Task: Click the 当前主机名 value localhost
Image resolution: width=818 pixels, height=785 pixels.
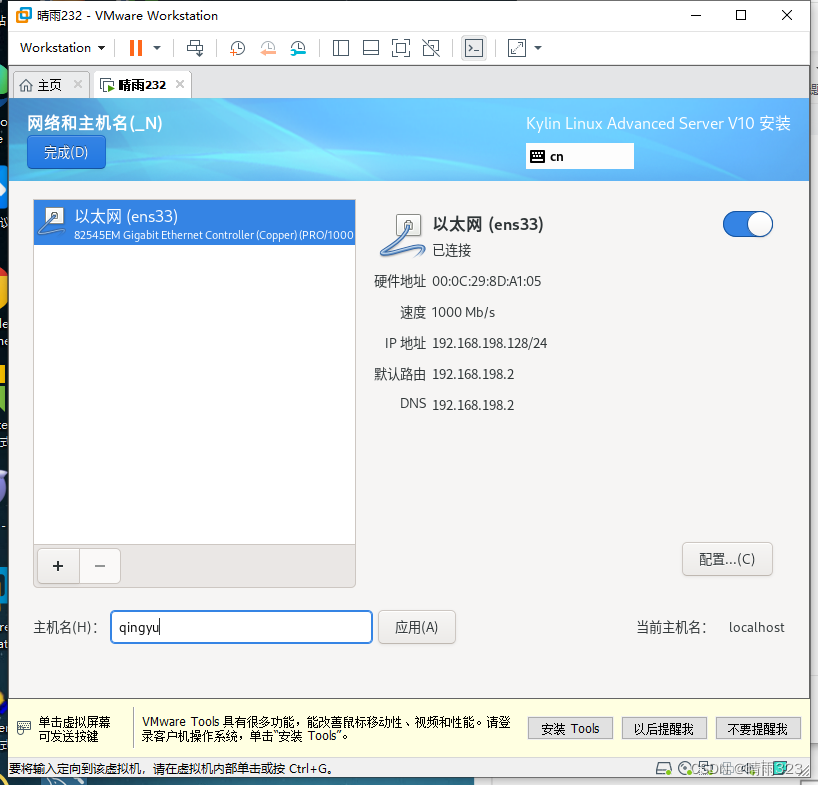Action: 756,627
